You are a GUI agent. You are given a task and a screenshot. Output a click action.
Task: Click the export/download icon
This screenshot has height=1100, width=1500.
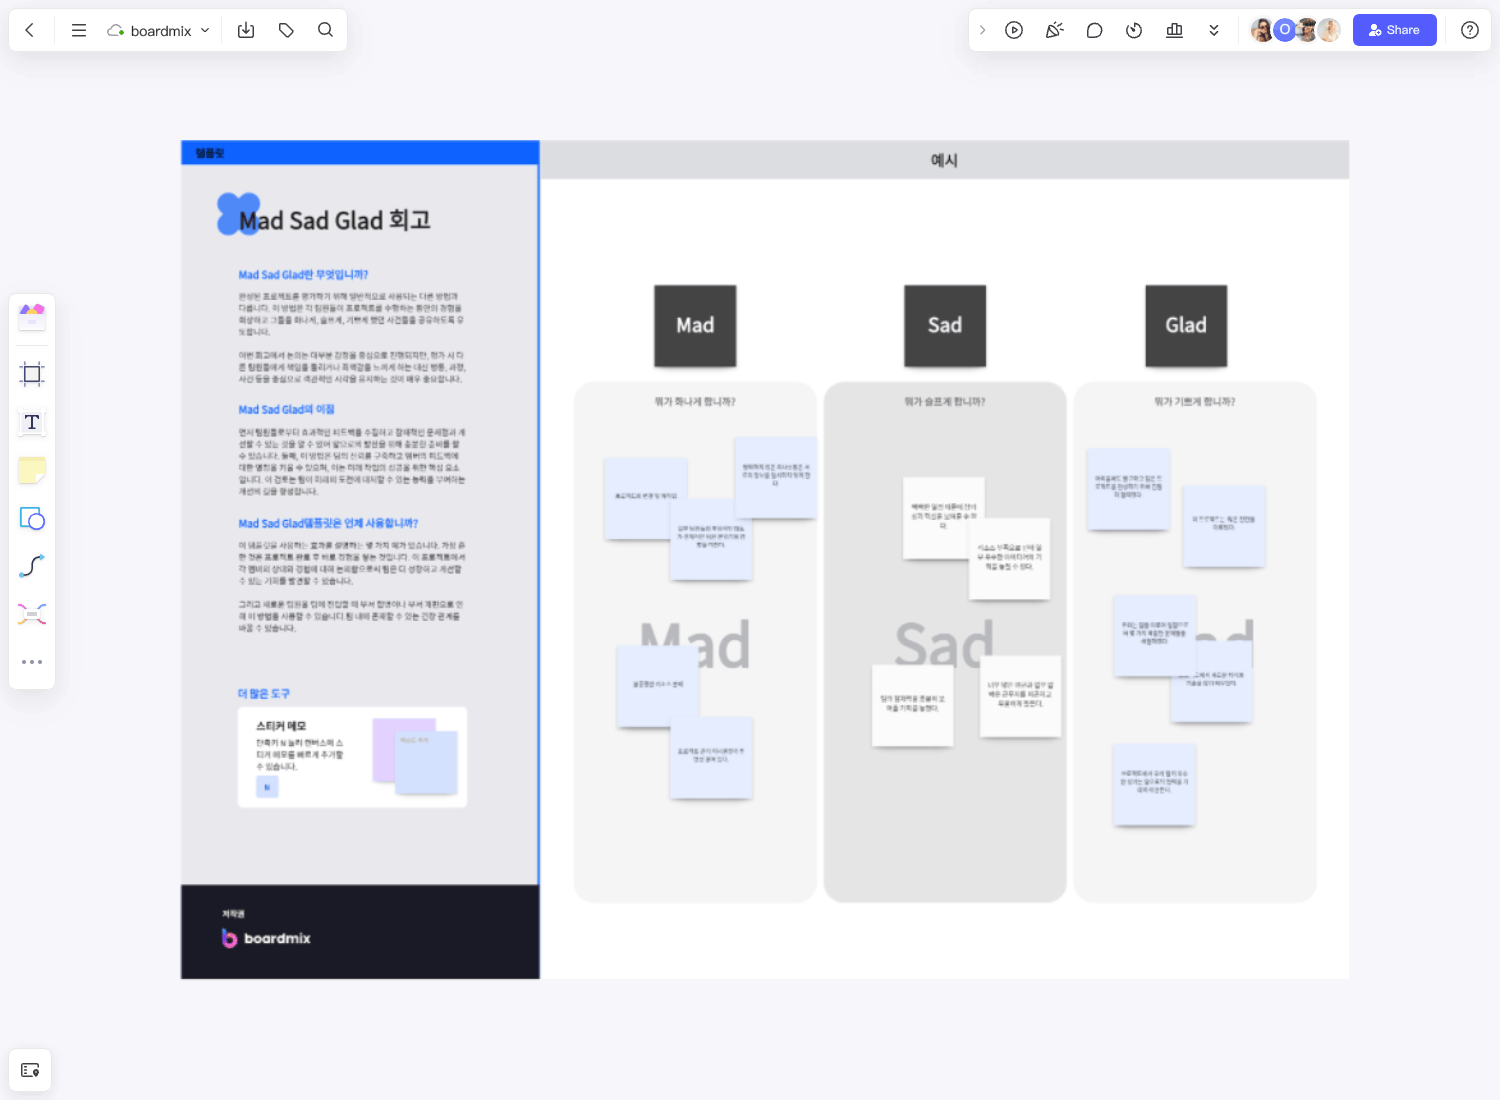[x=246, y=30]
